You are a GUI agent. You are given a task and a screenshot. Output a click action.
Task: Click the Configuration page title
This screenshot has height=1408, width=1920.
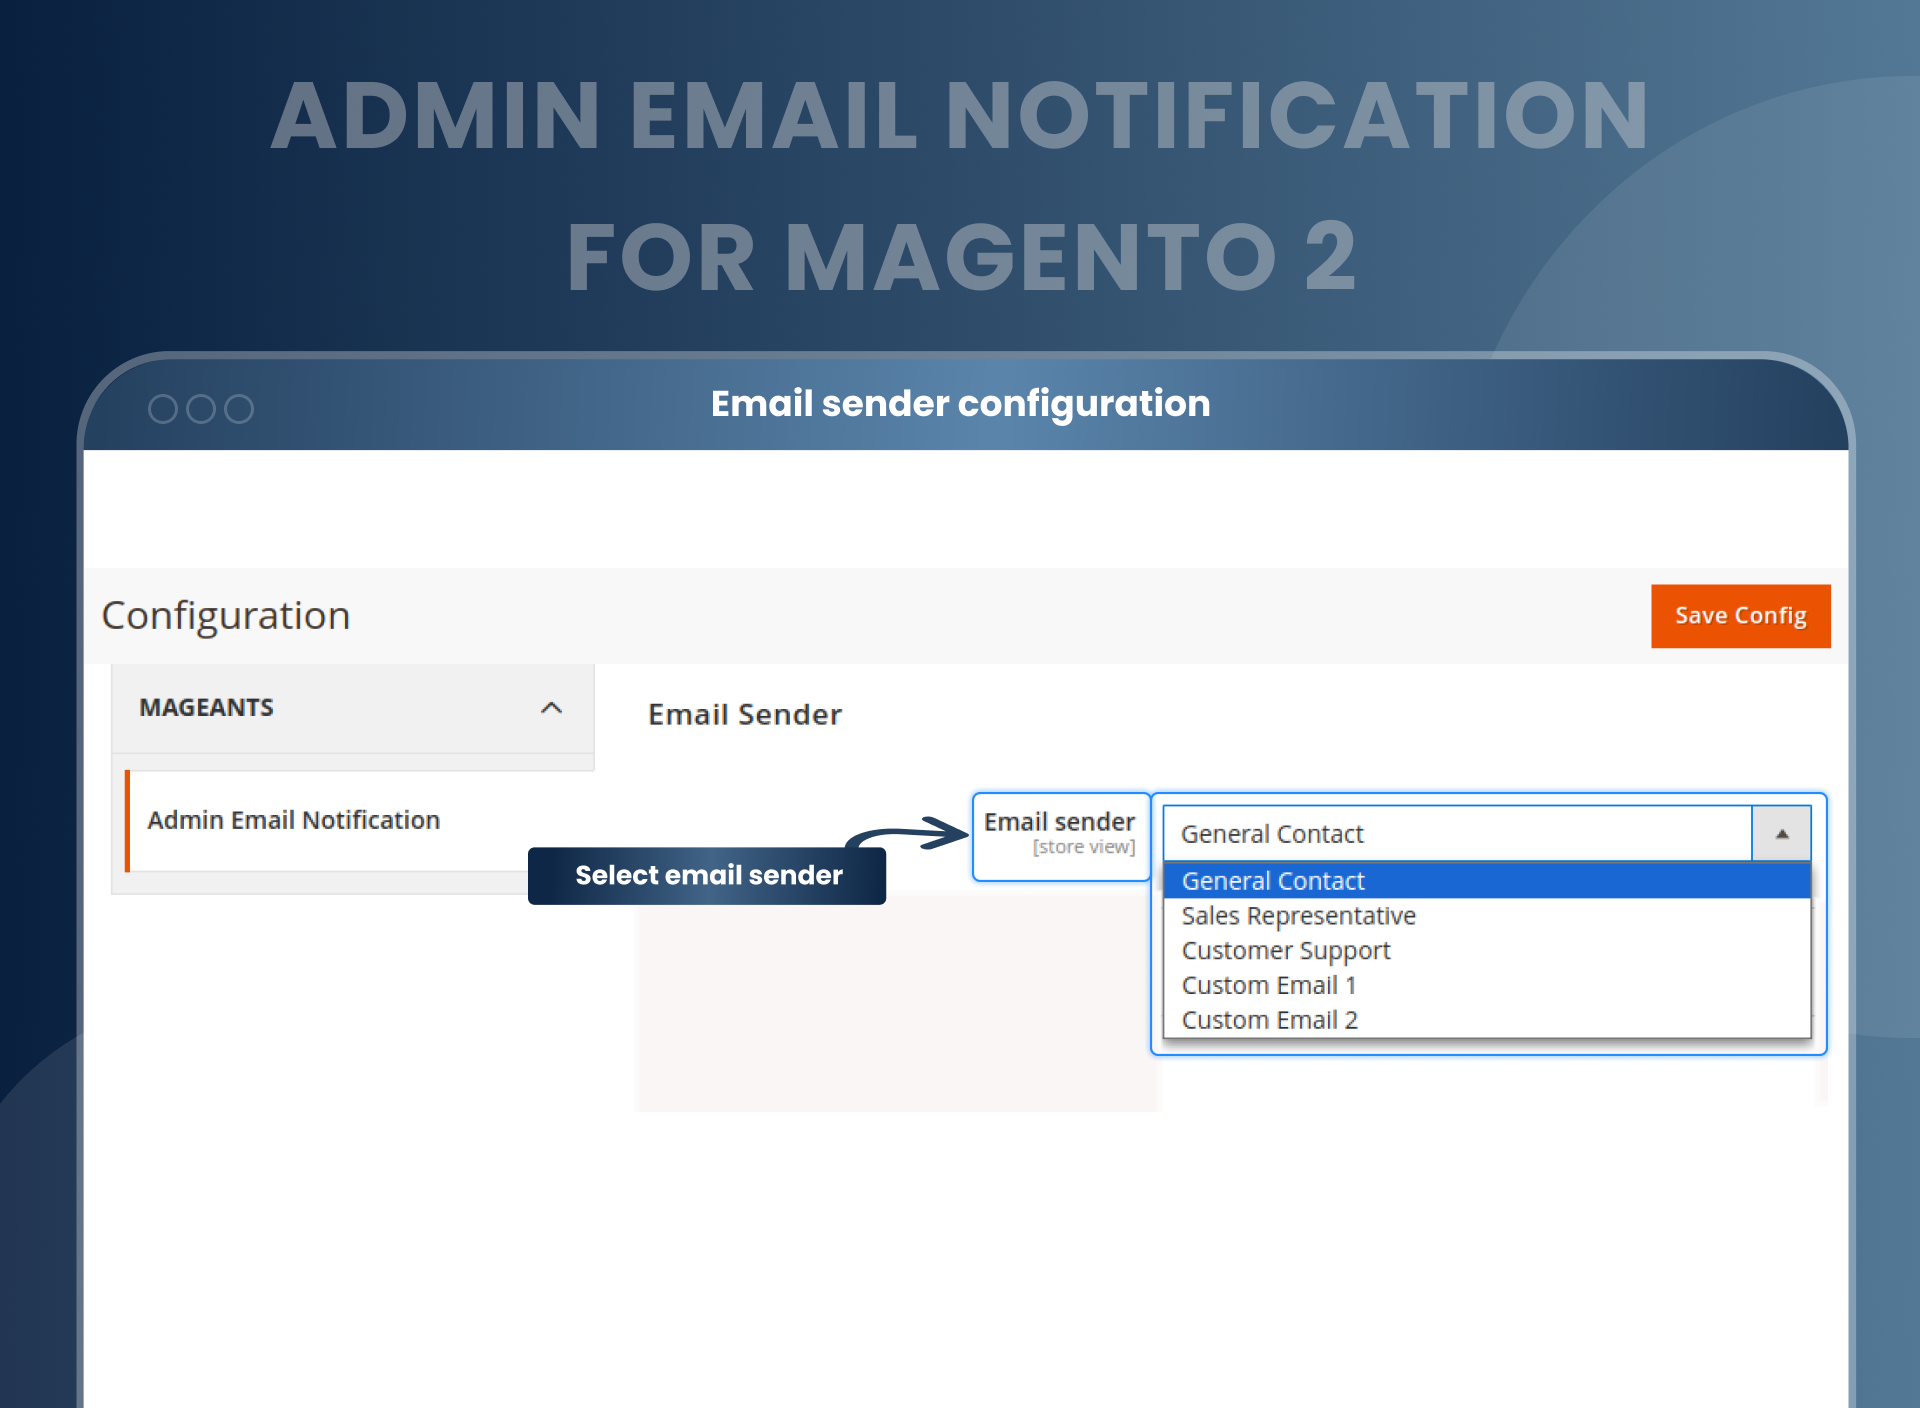[x=226, y=616]
